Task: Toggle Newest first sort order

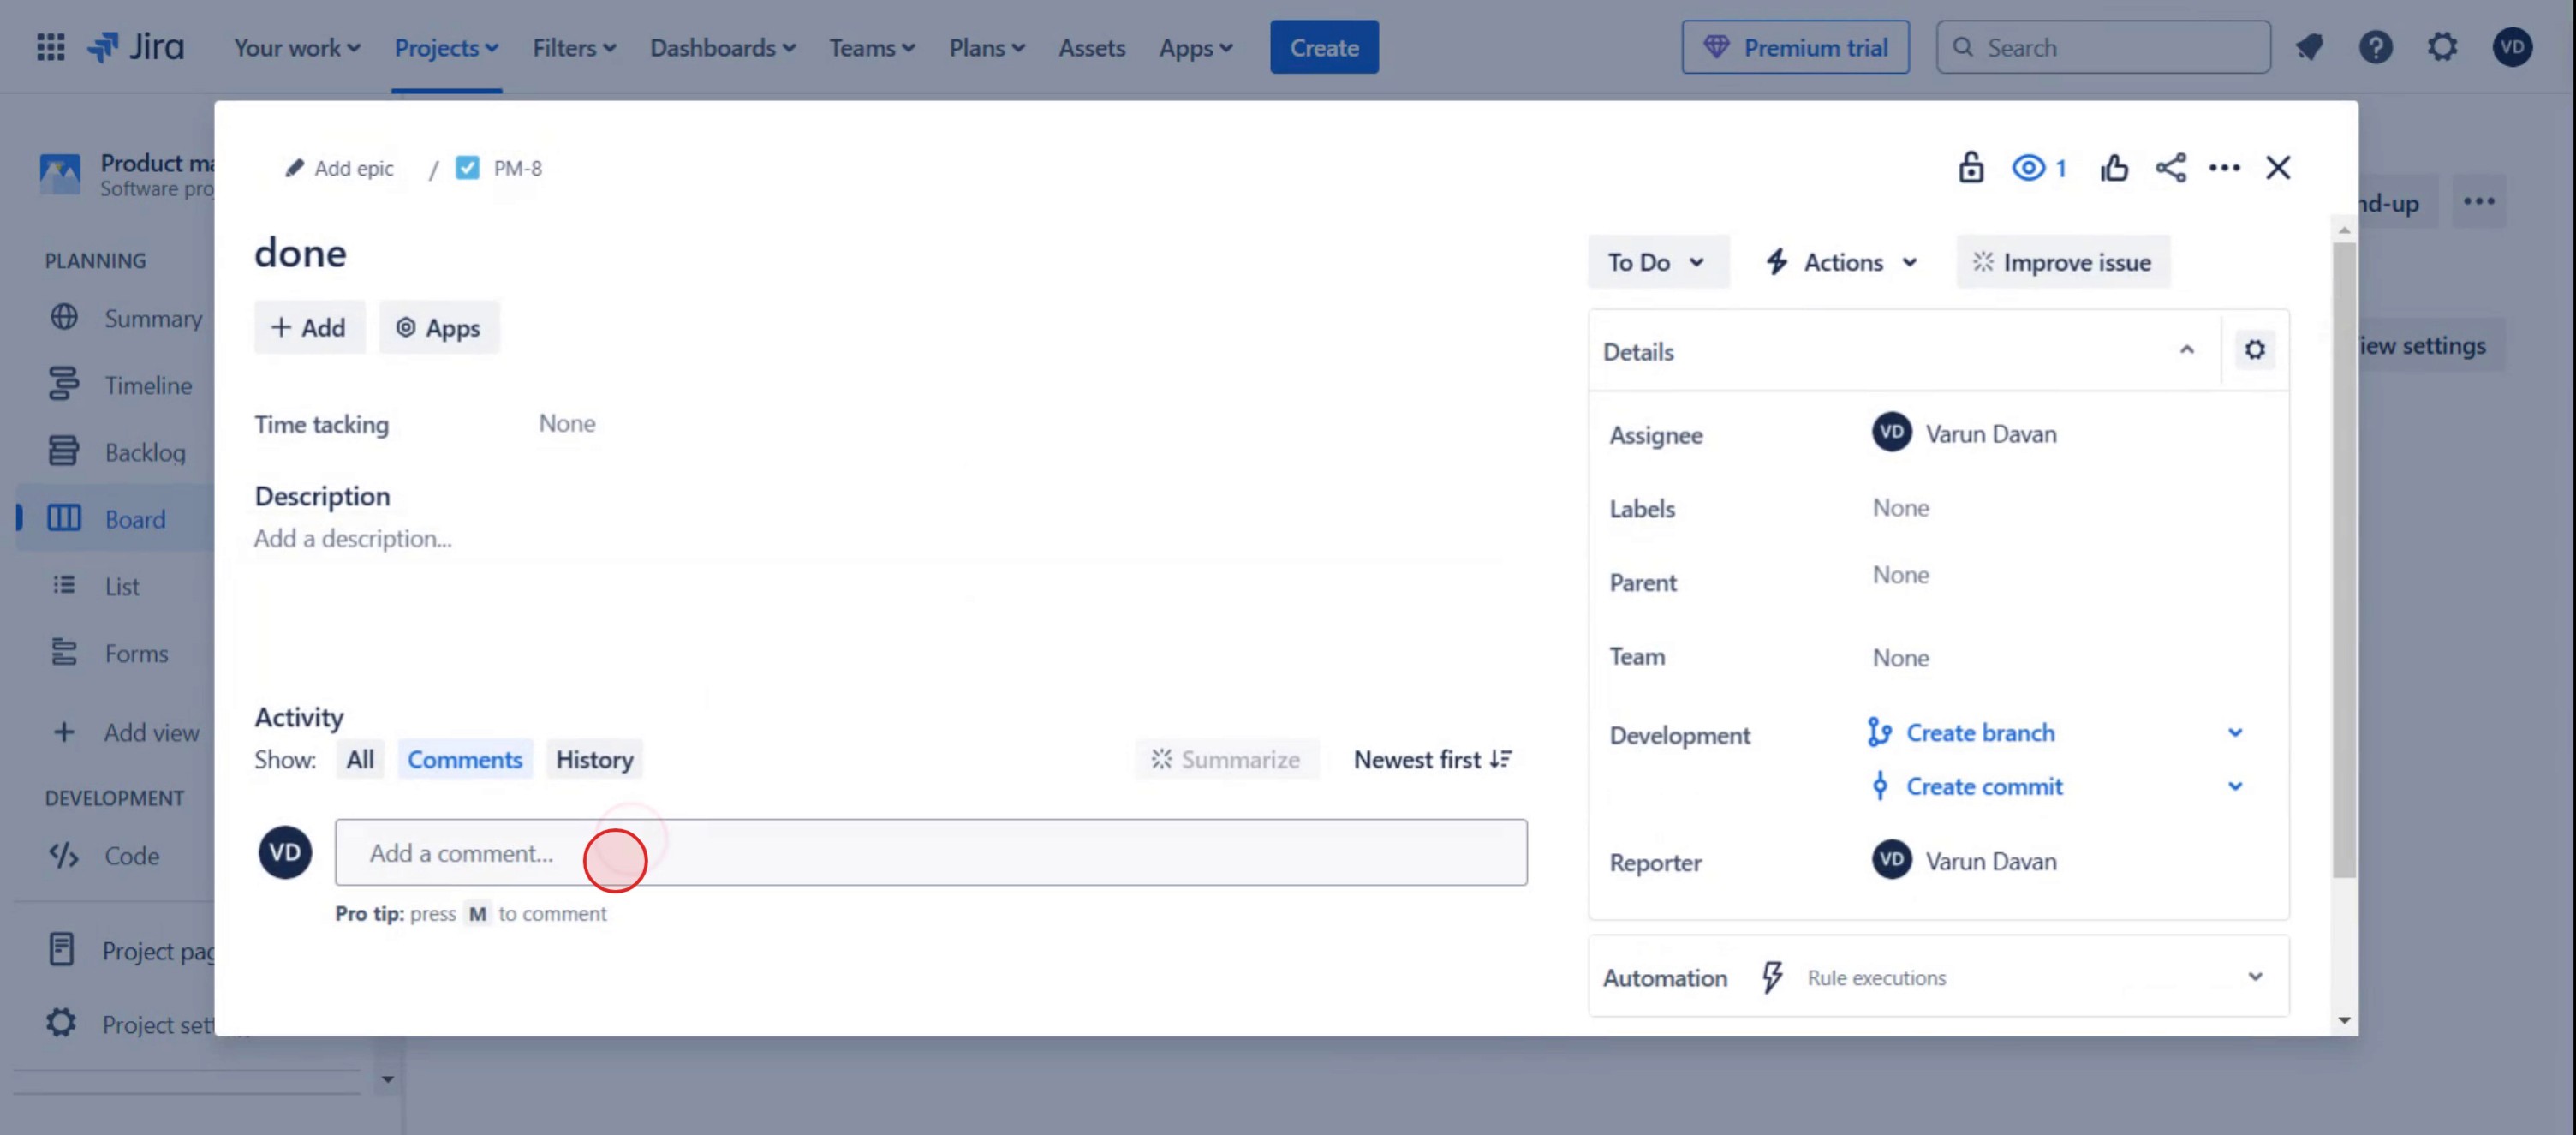Action: click(x=1432, y=760)
